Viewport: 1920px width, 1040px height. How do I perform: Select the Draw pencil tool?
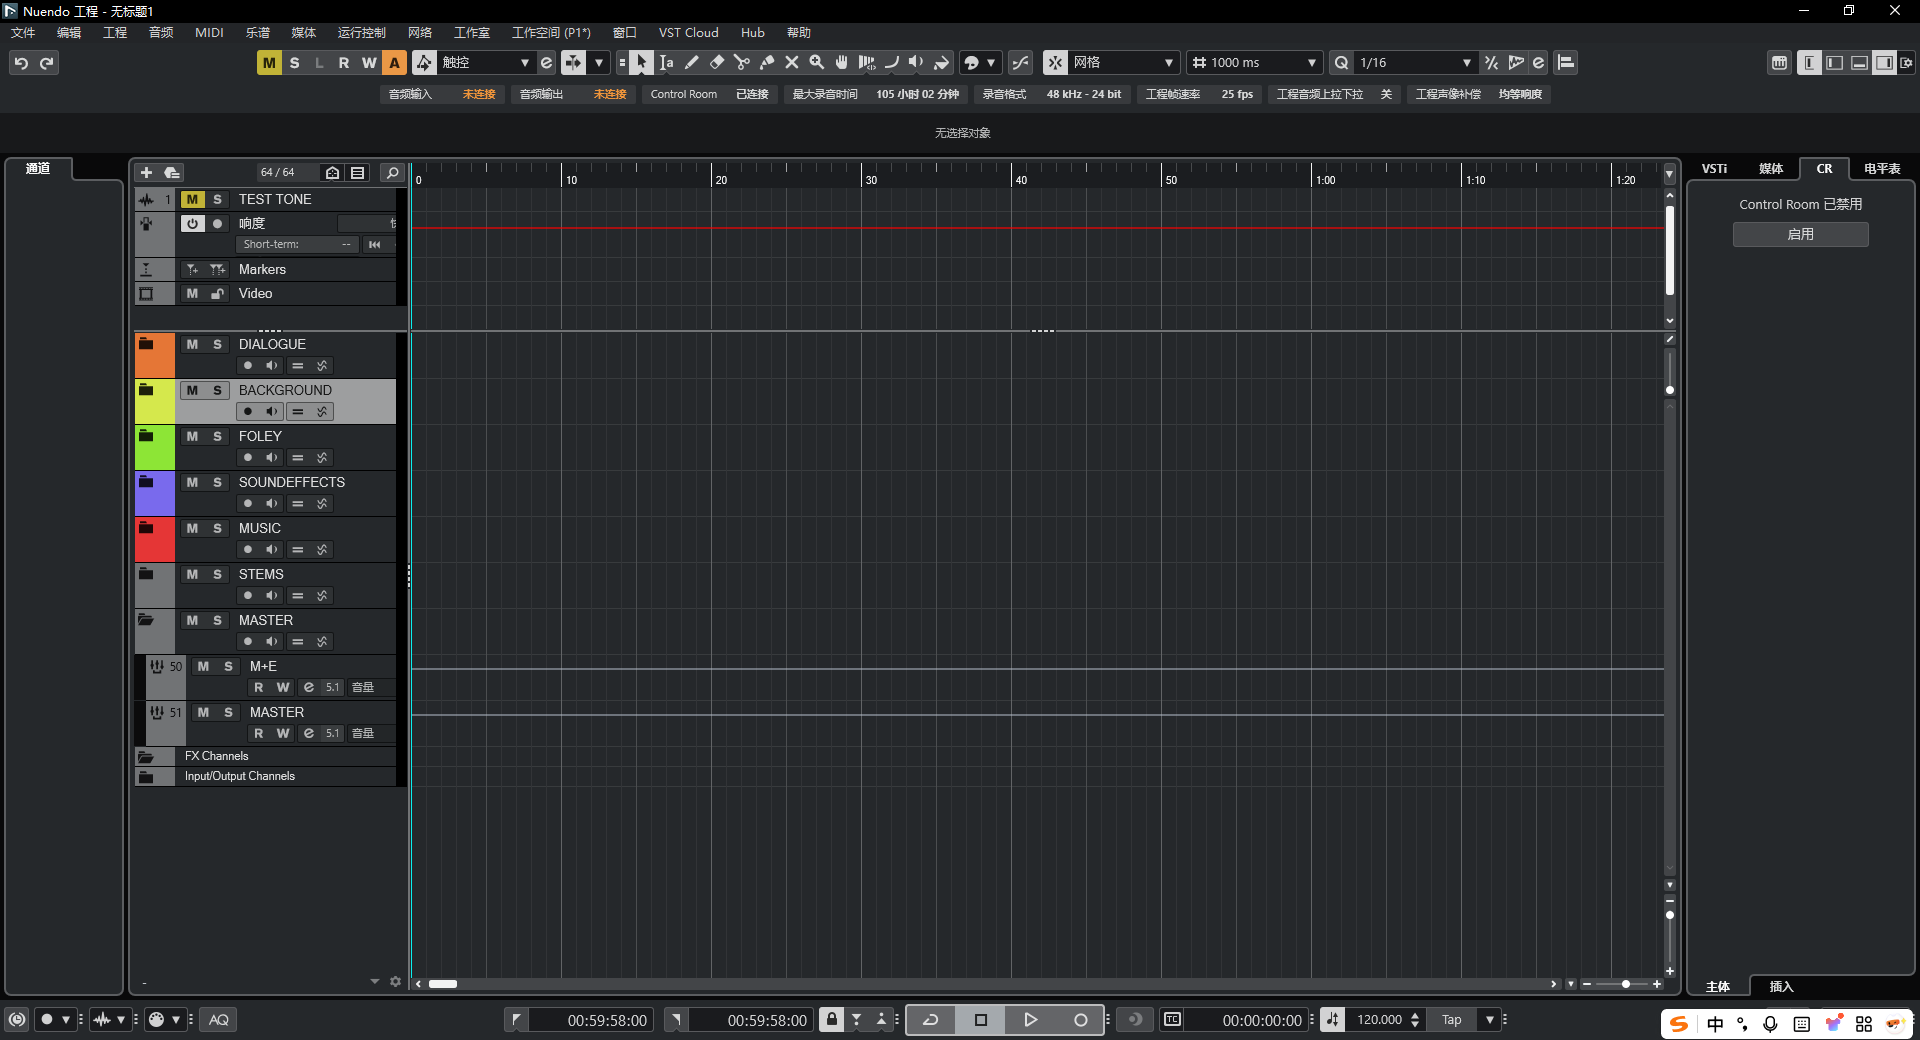pos(692,63)
